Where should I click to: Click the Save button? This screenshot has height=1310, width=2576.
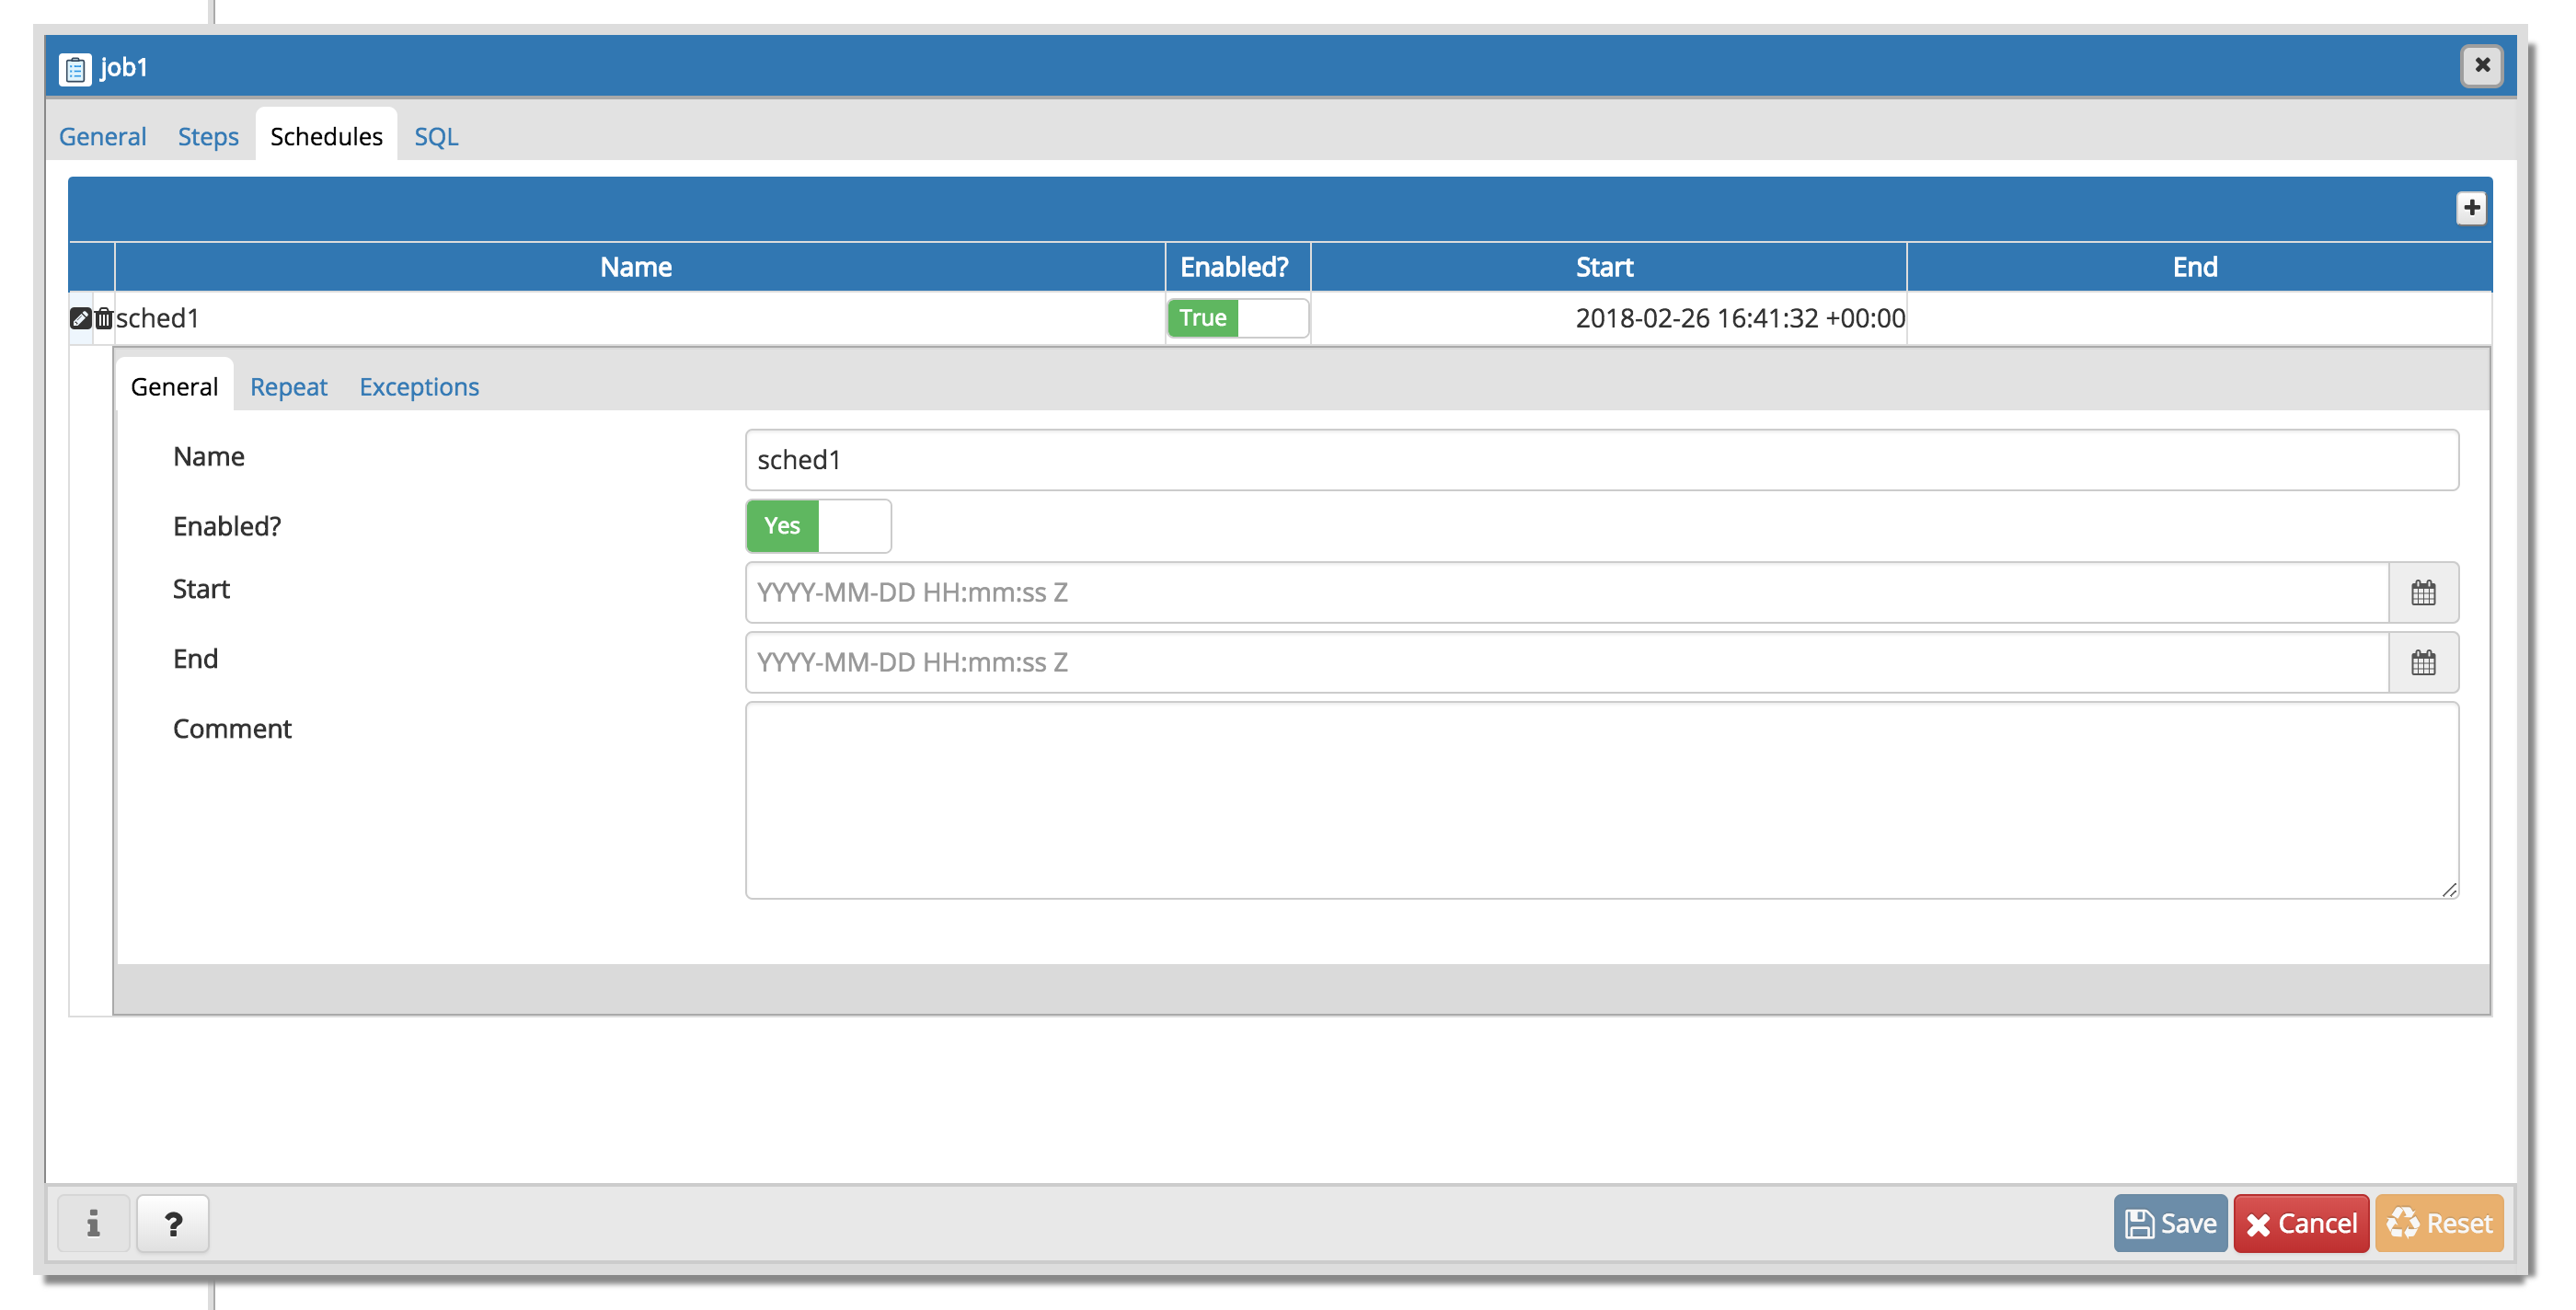(2170, 1223)
